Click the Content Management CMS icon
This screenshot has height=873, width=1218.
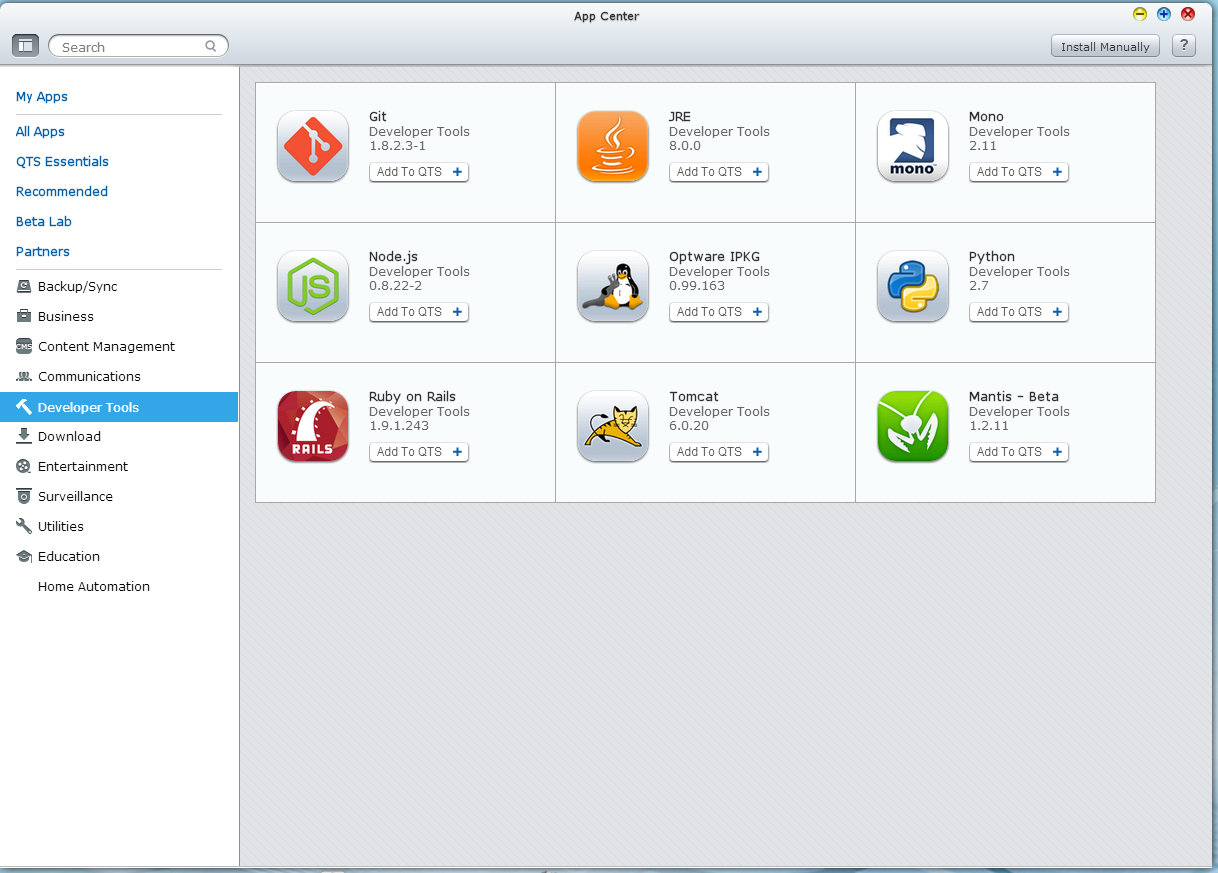click(24, 346)
